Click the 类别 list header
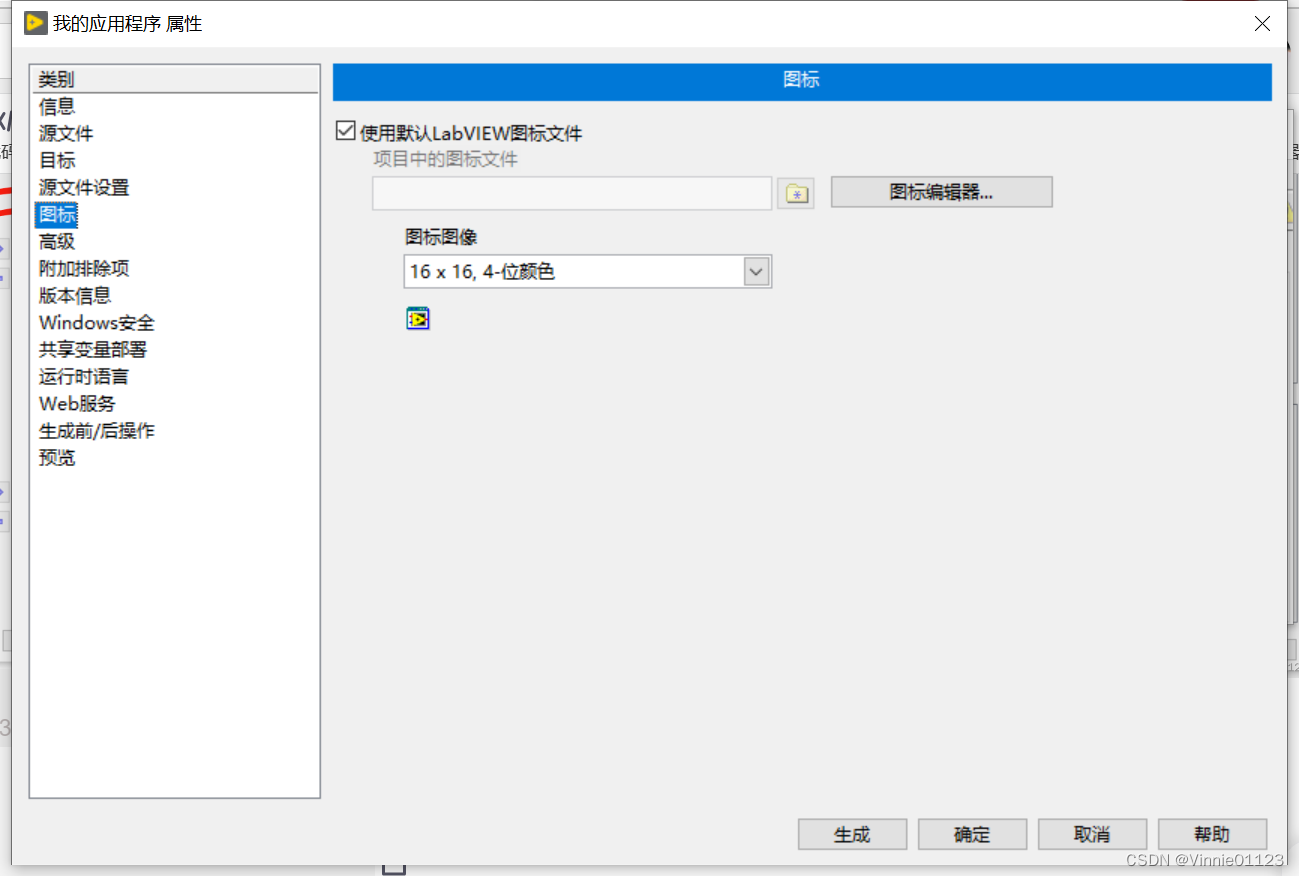 [x=175, y=79]
